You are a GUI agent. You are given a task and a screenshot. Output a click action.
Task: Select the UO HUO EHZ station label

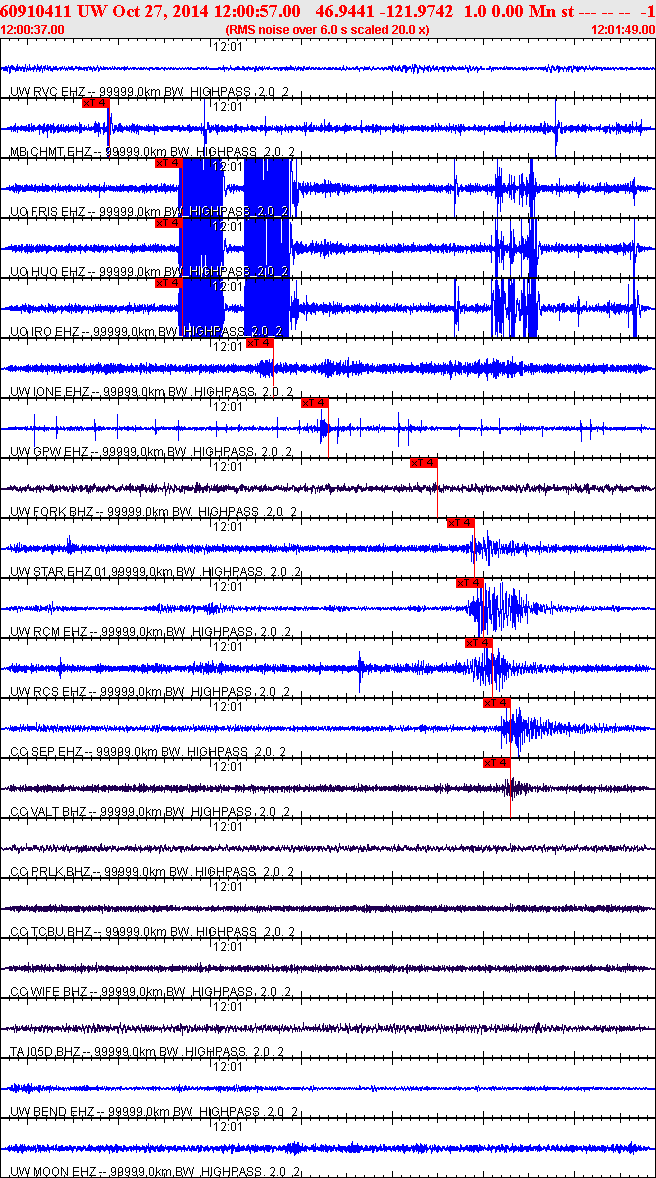47,272
